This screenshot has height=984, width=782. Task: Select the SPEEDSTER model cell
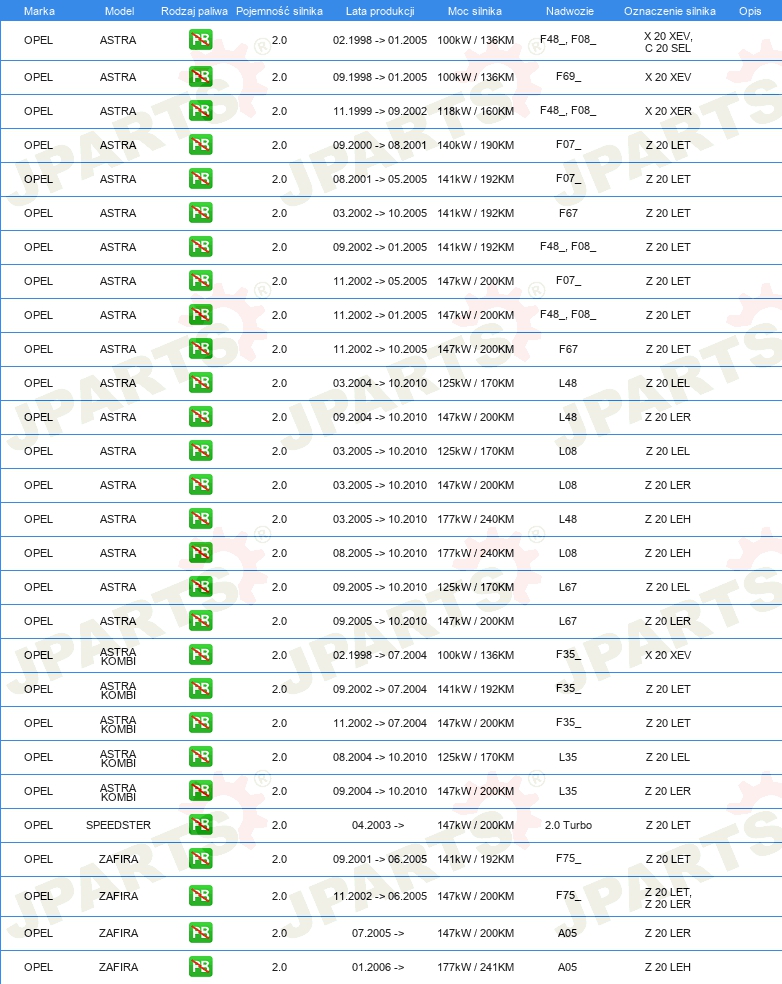pos(119,825)
